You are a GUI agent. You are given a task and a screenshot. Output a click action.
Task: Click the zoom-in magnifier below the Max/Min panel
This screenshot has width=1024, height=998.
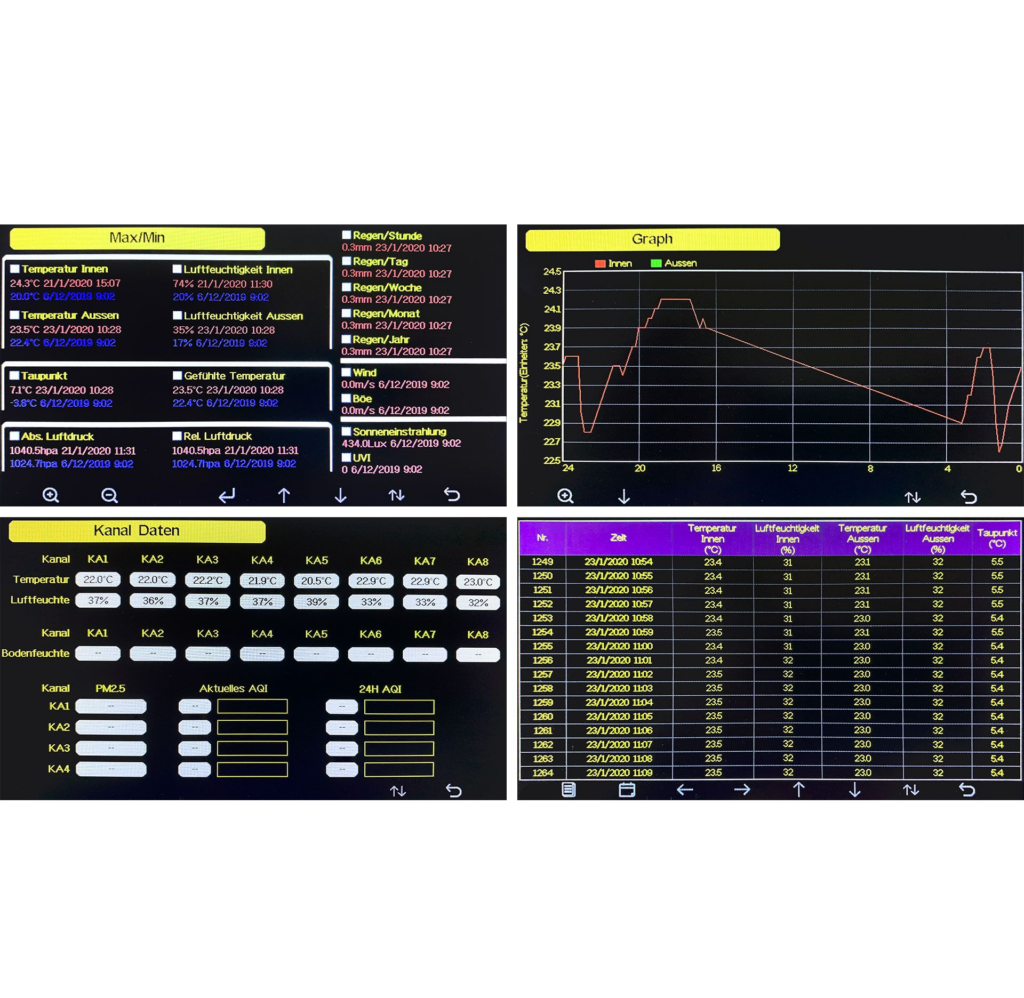point(51,495)
